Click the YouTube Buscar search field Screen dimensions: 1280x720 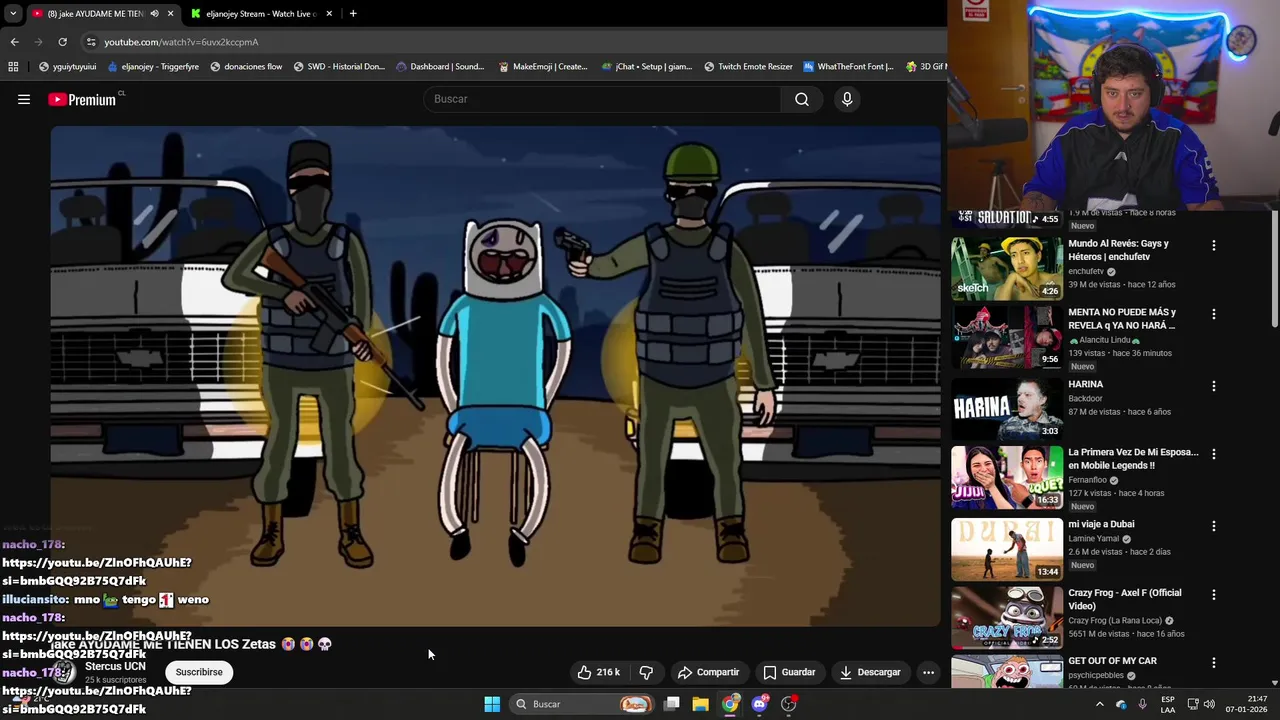pos(602,99)
